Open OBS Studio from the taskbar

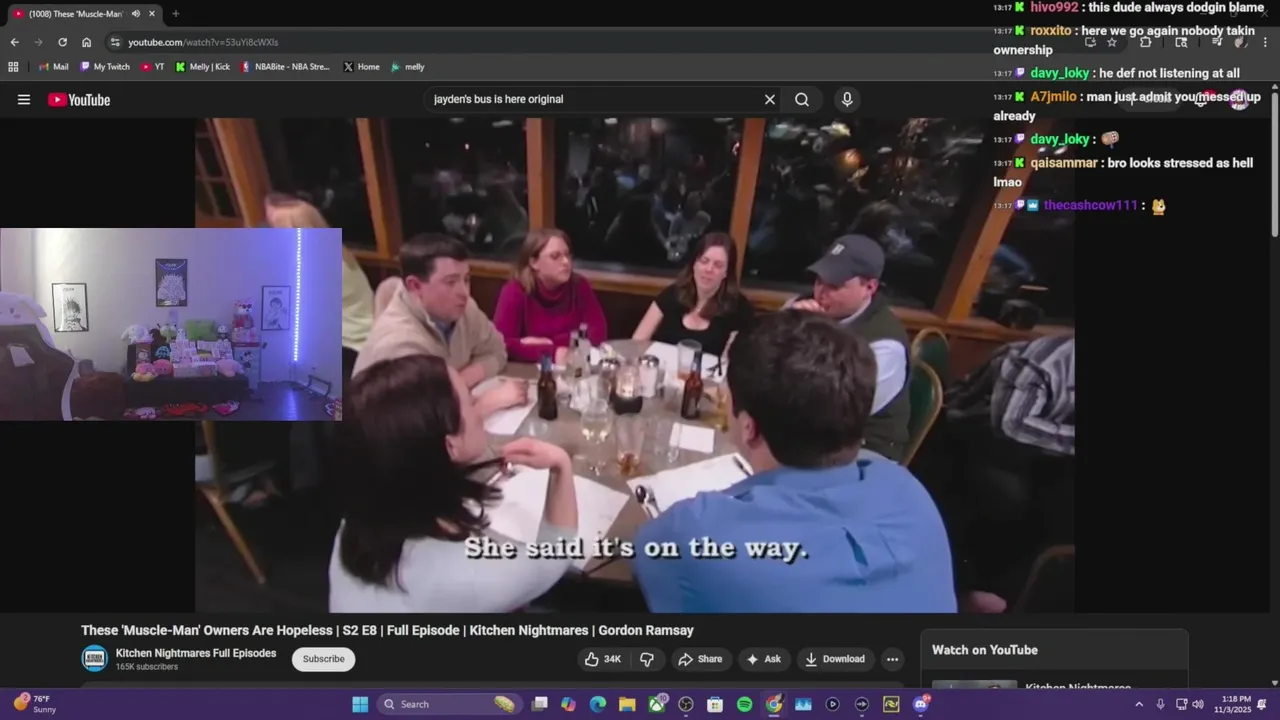686,704
